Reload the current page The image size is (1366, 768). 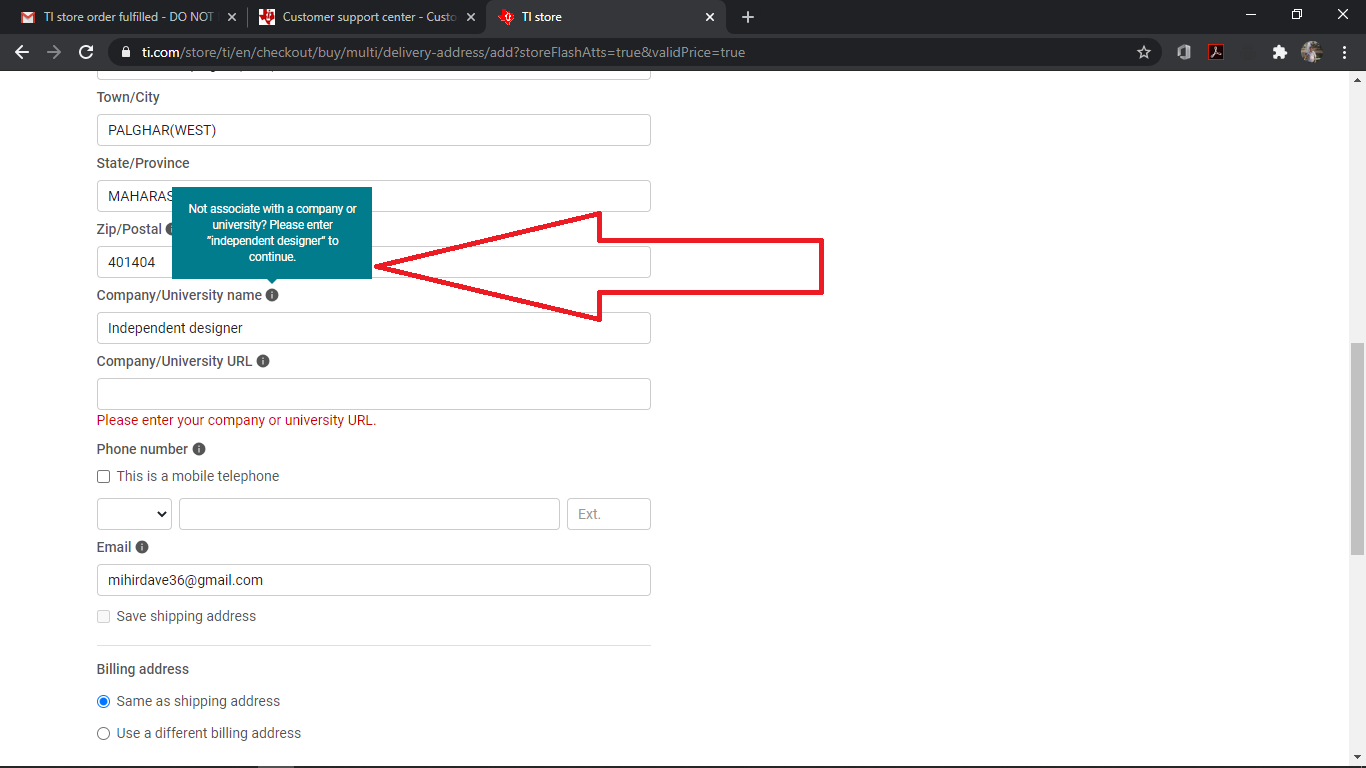click(86, 52)
